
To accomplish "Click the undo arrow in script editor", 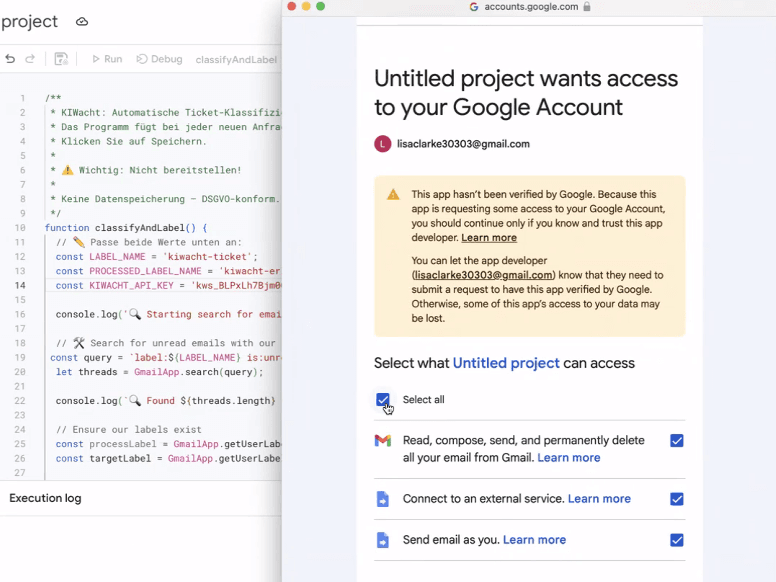I will point(10,59).
